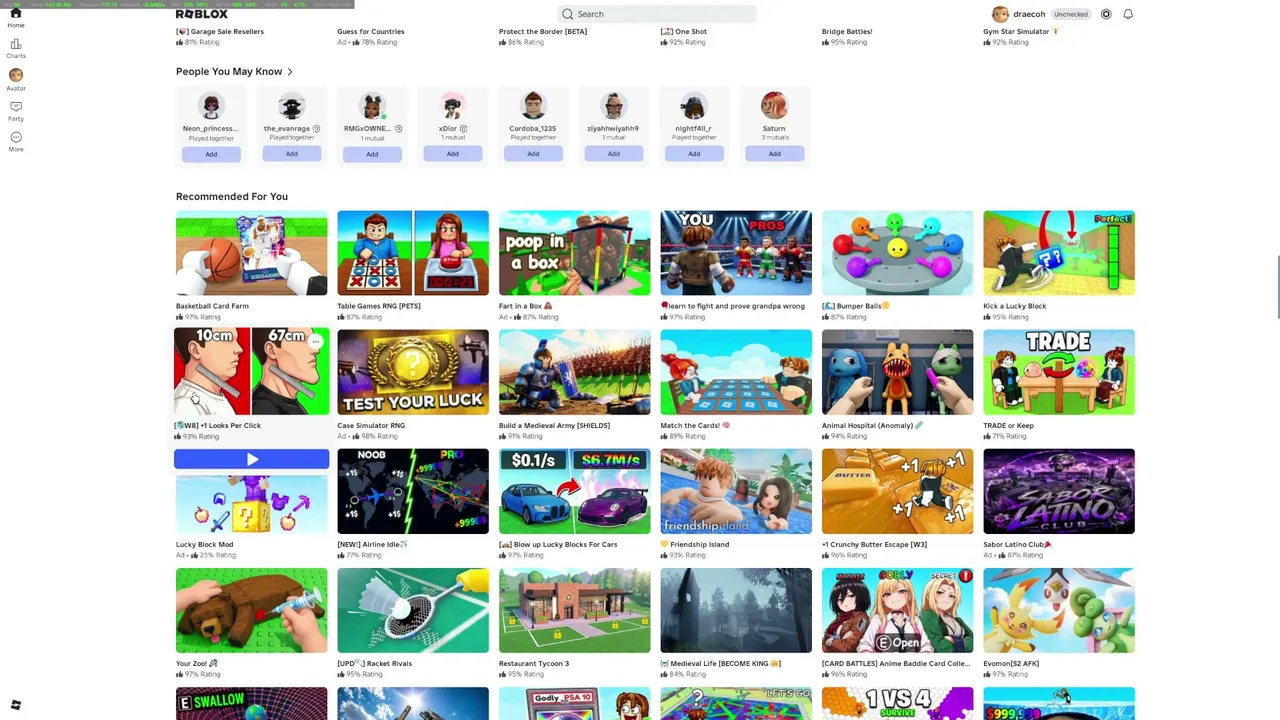
Task: Add RMGxOWNE as a friend
Action: [x=372, y=154]
